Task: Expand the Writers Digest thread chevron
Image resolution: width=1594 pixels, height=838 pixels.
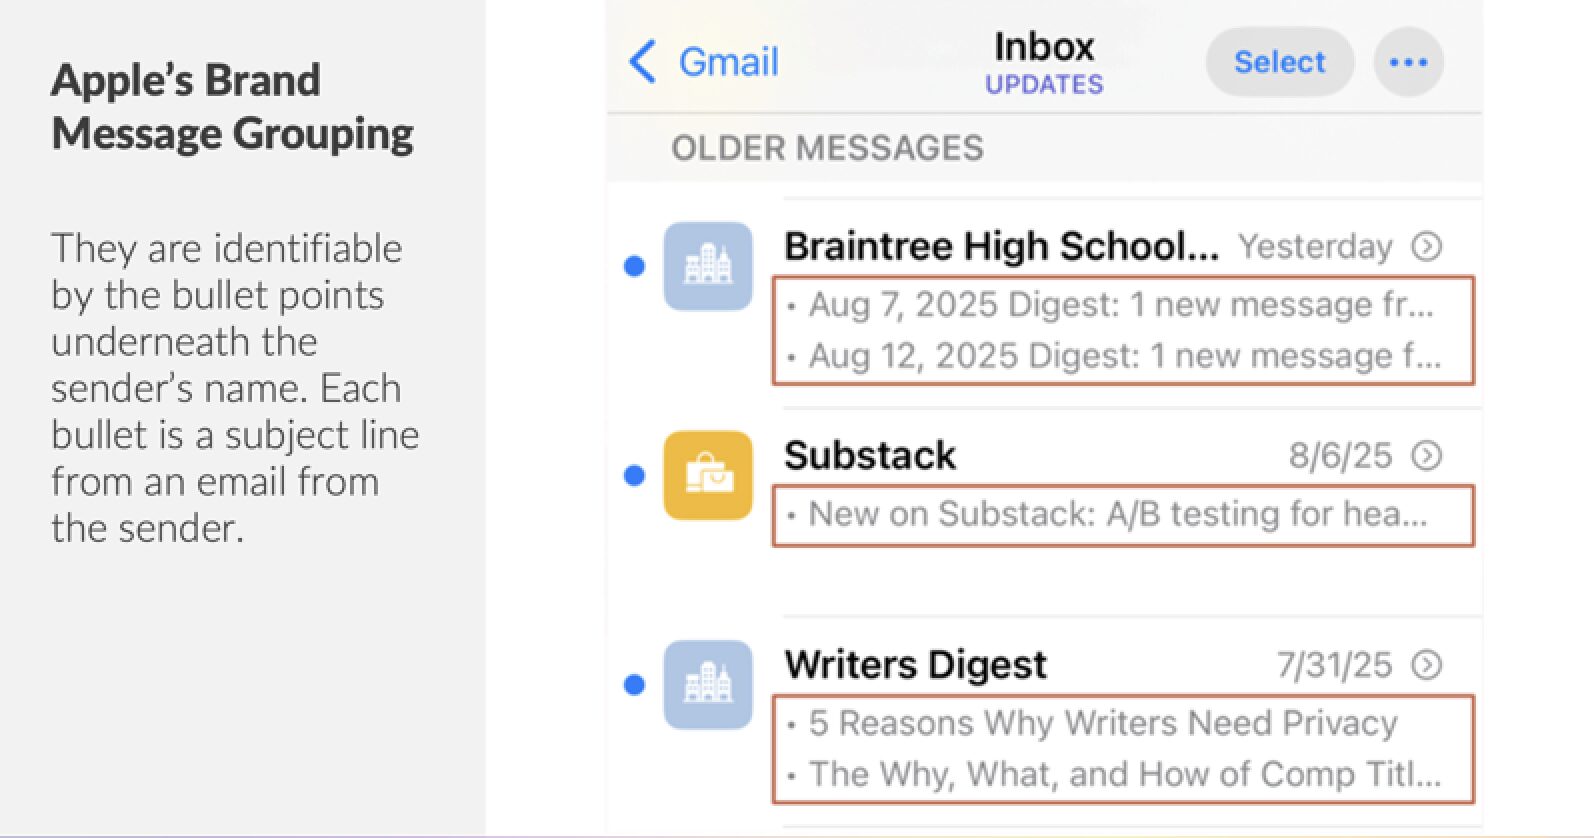Action: click(x=1427, y=664)
